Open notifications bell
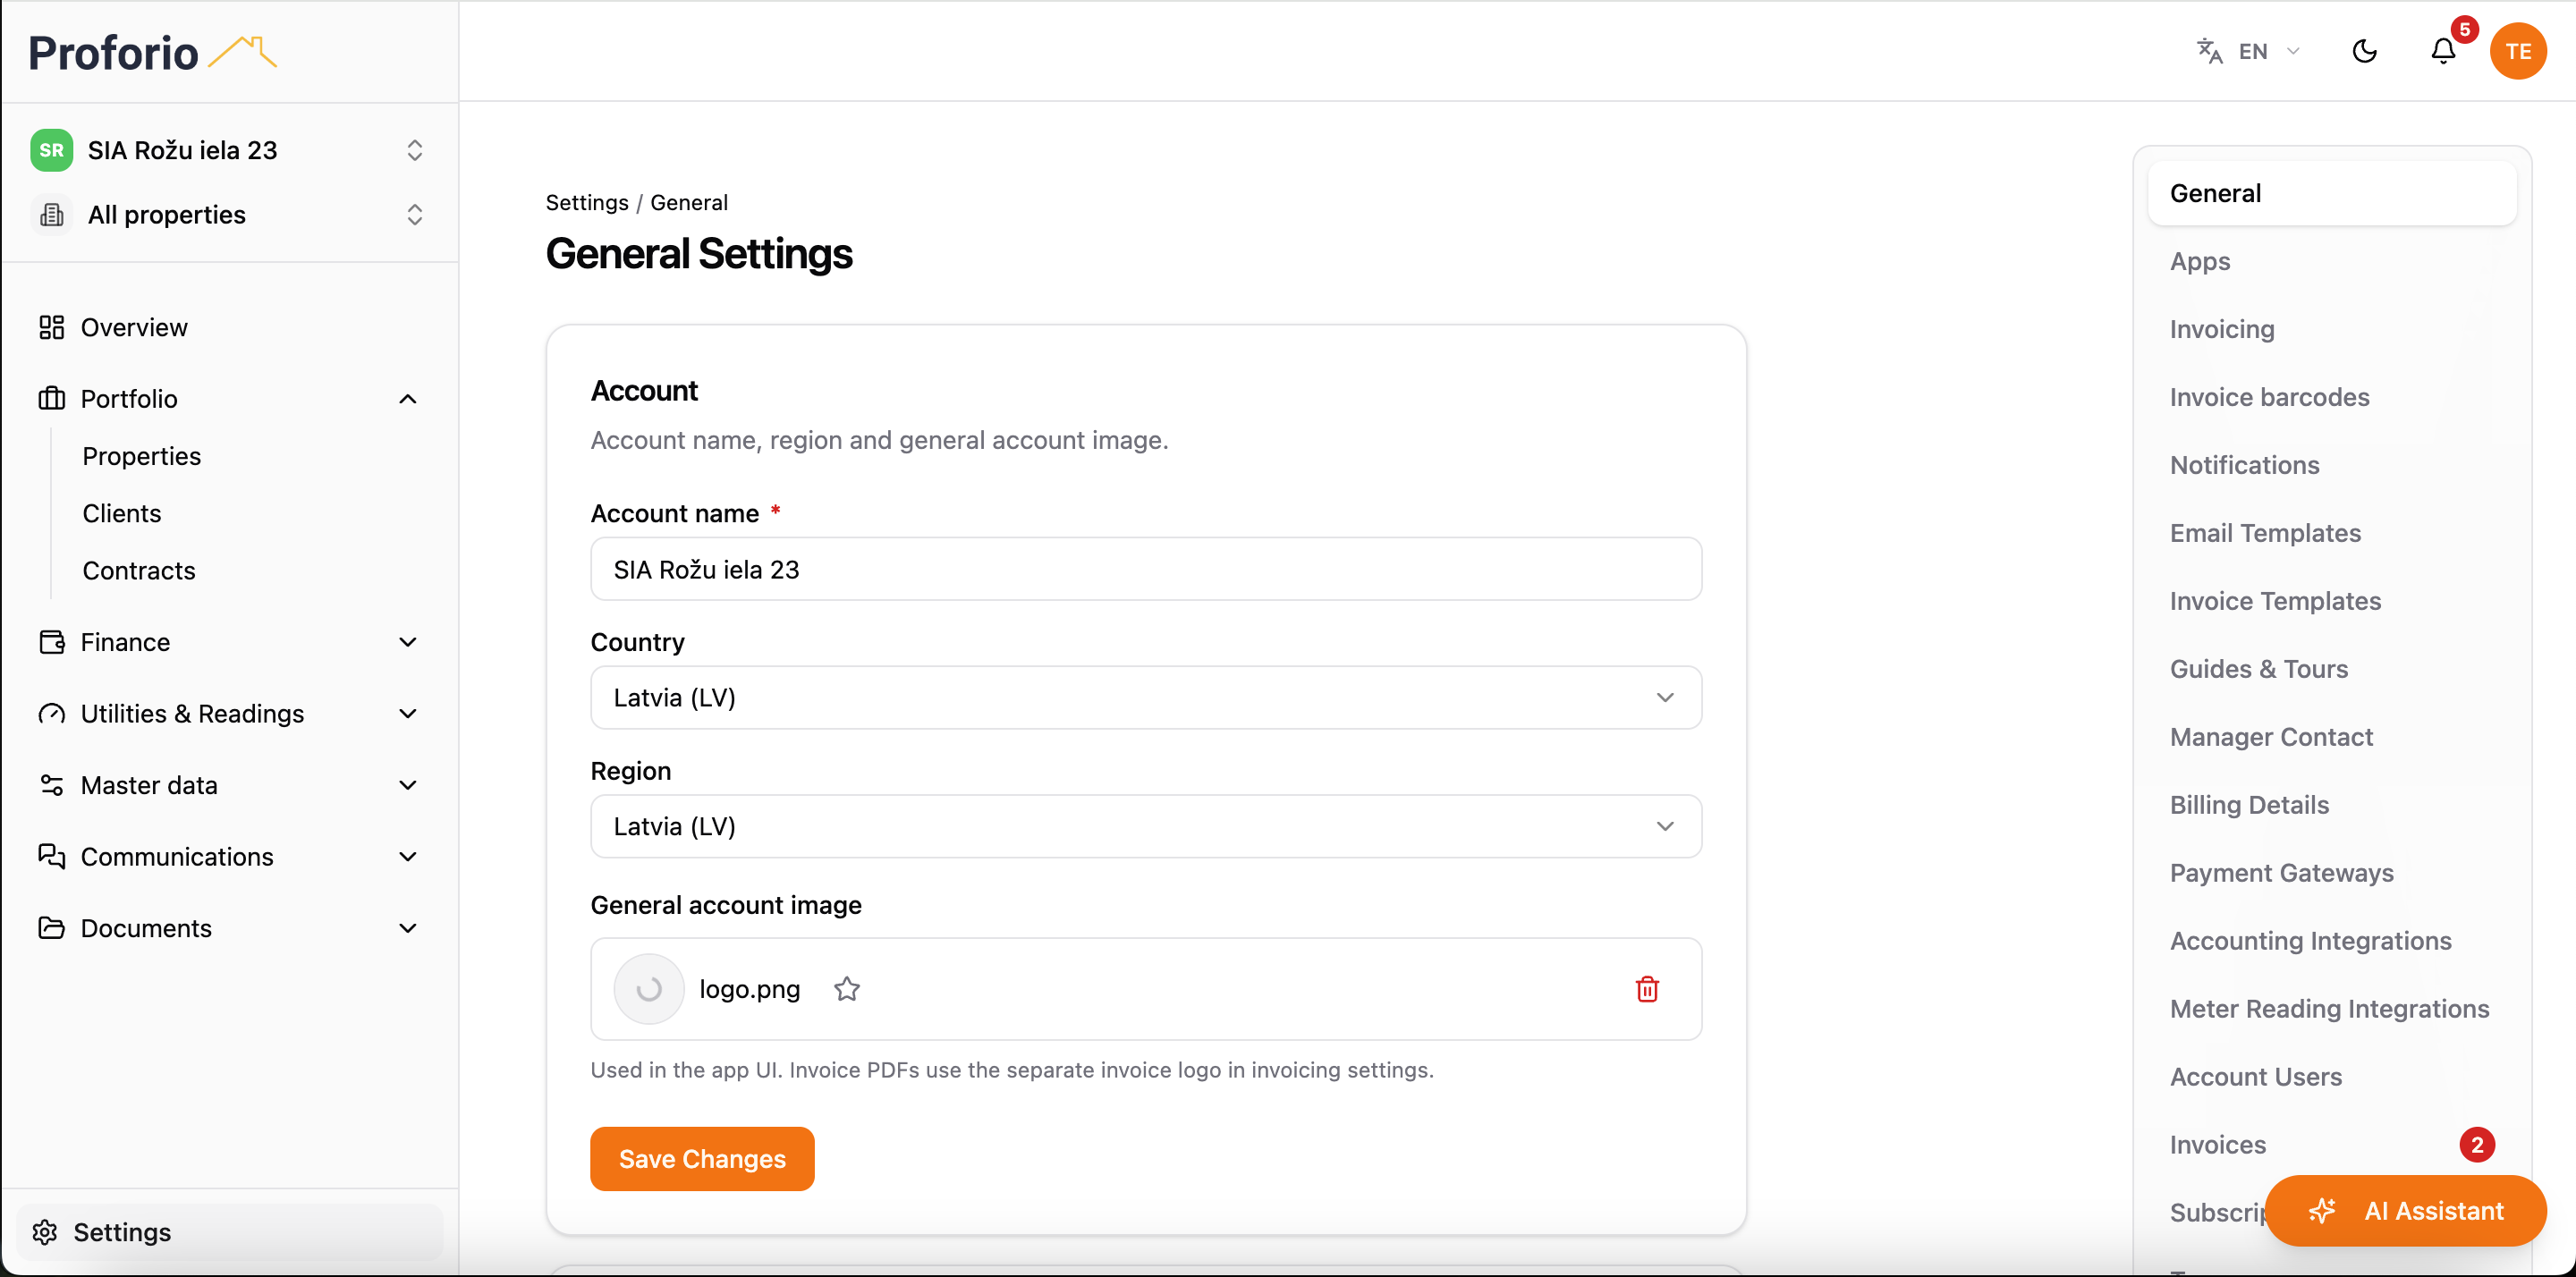The image size is (2576, 1277). (2443, 51)
